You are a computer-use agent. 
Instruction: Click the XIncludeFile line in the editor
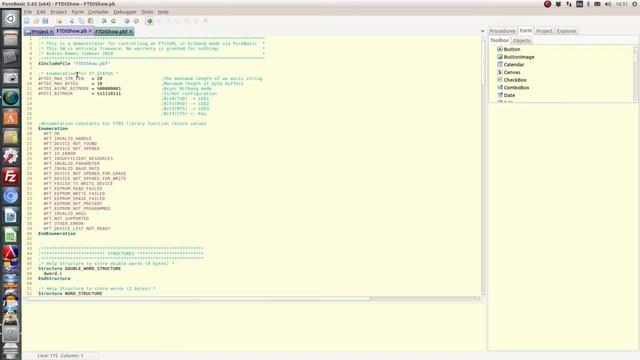[x=74, y=64]
